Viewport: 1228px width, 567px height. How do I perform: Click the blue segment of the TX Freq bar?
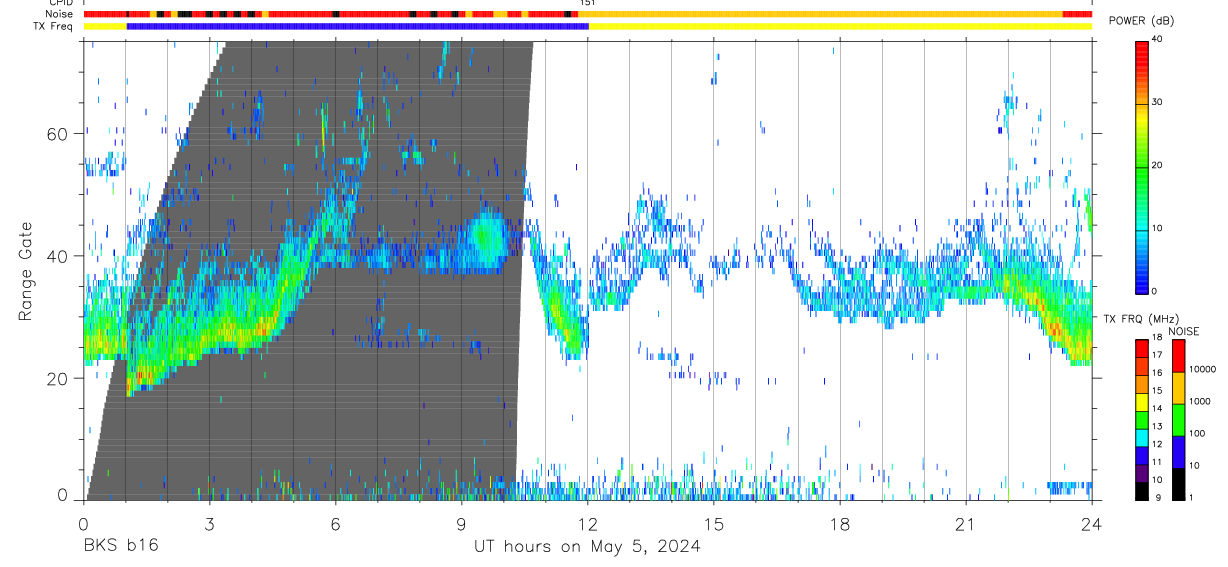(357, 25)
